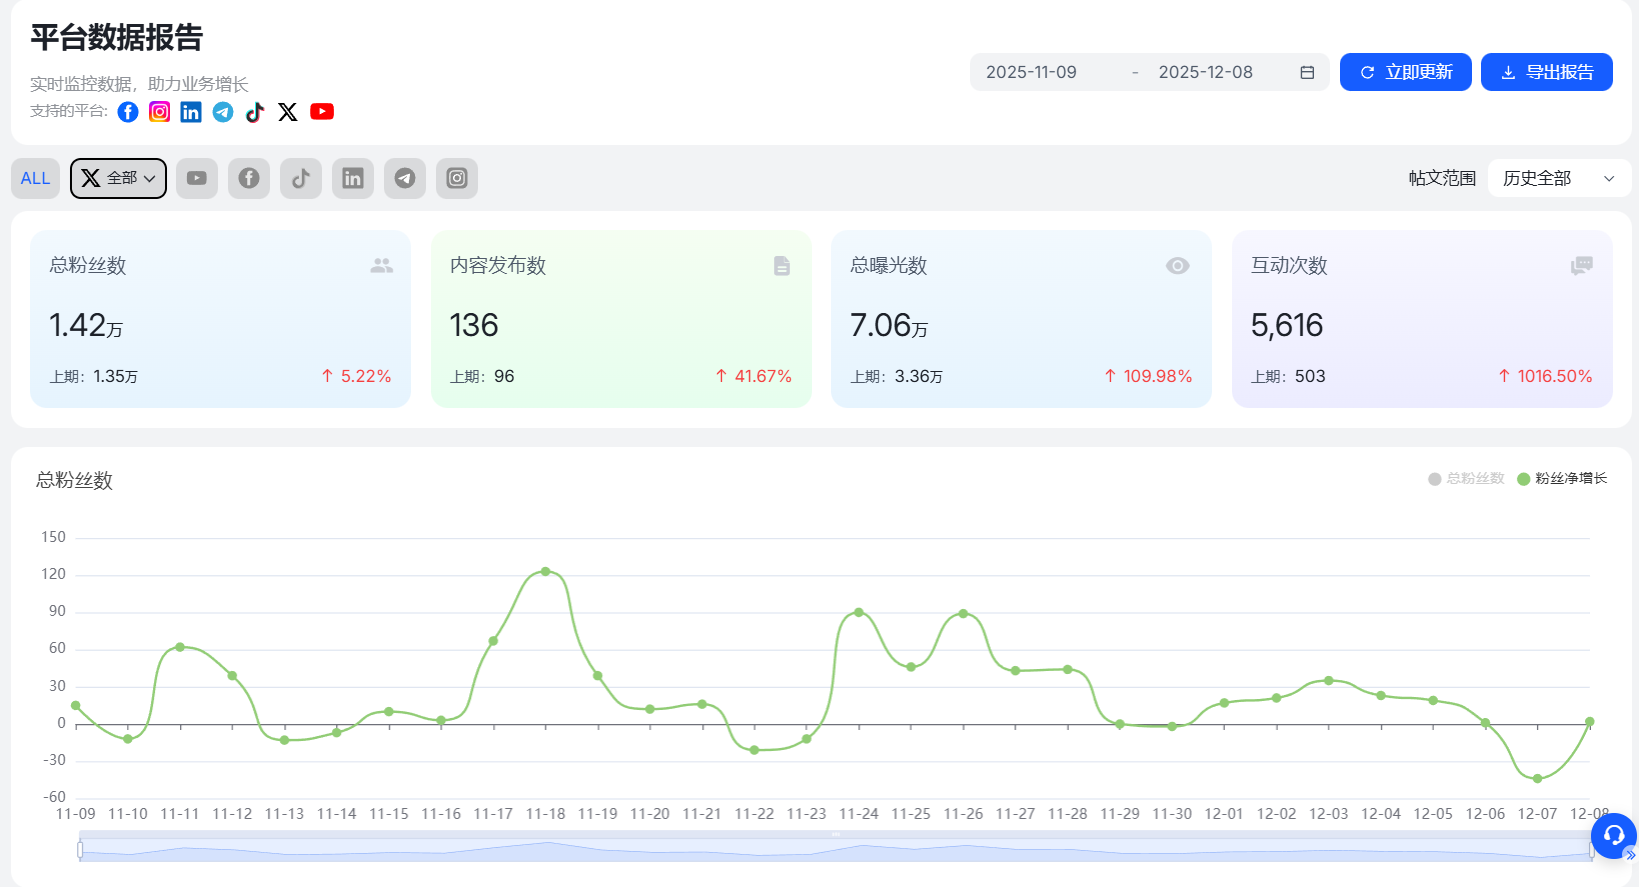Toggle 粉丝净增长 series in chart legend
Image resolution: width=1639 pixels, height=887 pixels.
(x=1562, y=479)
